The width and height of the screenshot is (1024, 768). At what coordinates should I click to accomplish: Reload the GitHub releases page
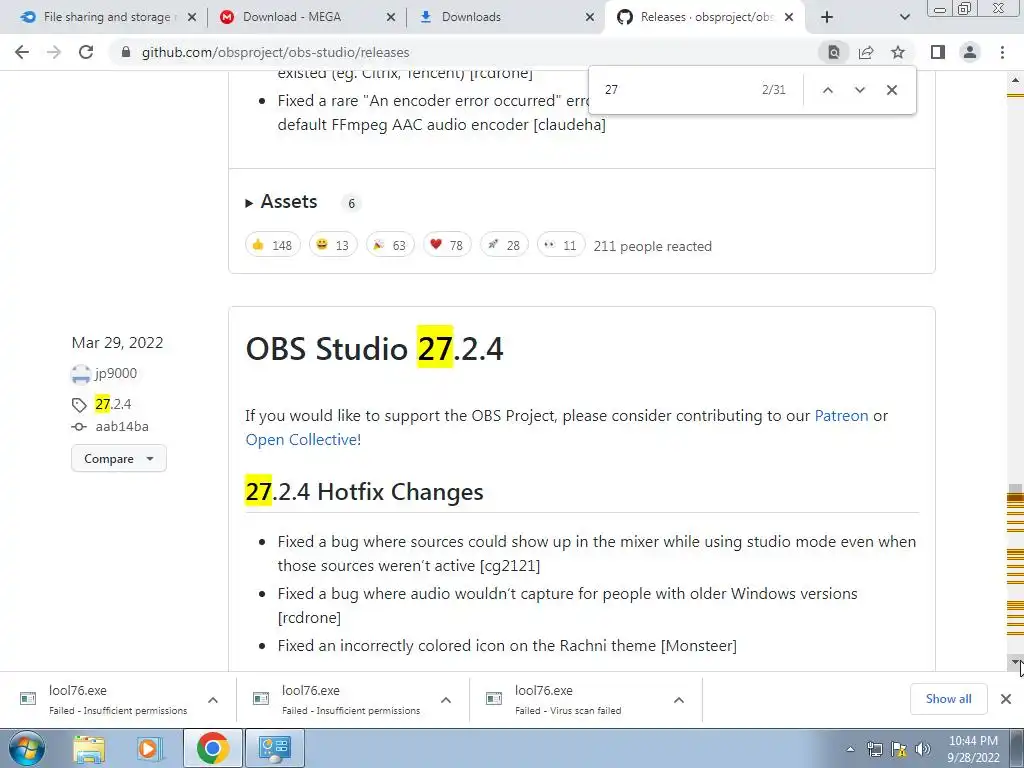[x=86, y=52]
